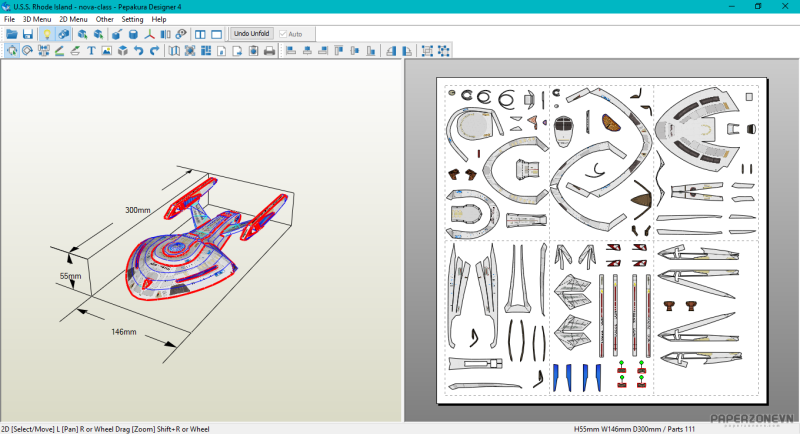Toggle the Auto checkbox
800x434 pixels.
click(284, 34)
